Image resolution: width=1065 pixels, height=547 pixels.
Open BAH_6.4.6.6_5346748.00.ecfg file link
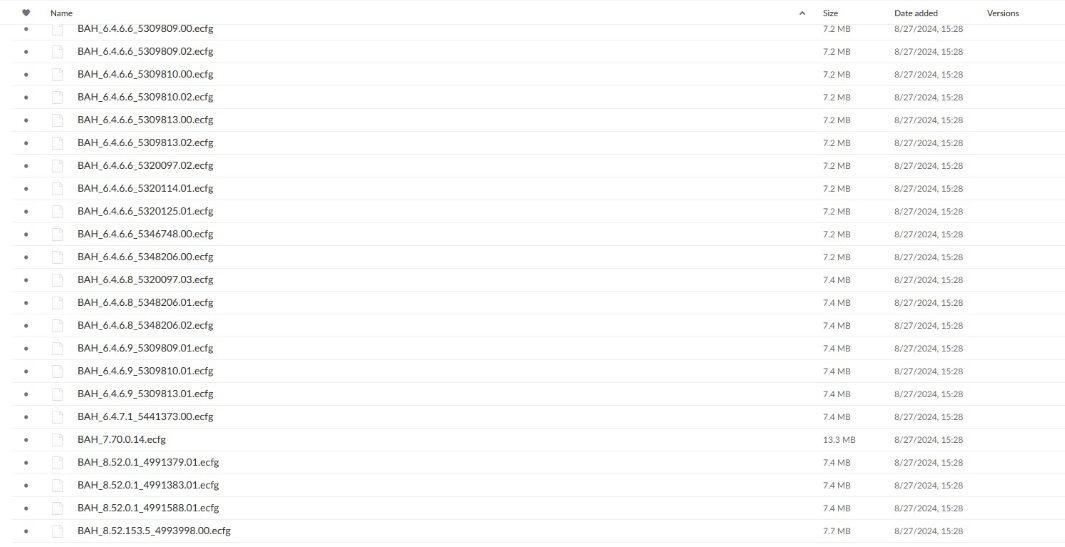pyautogui.click(x=145, y=234)
